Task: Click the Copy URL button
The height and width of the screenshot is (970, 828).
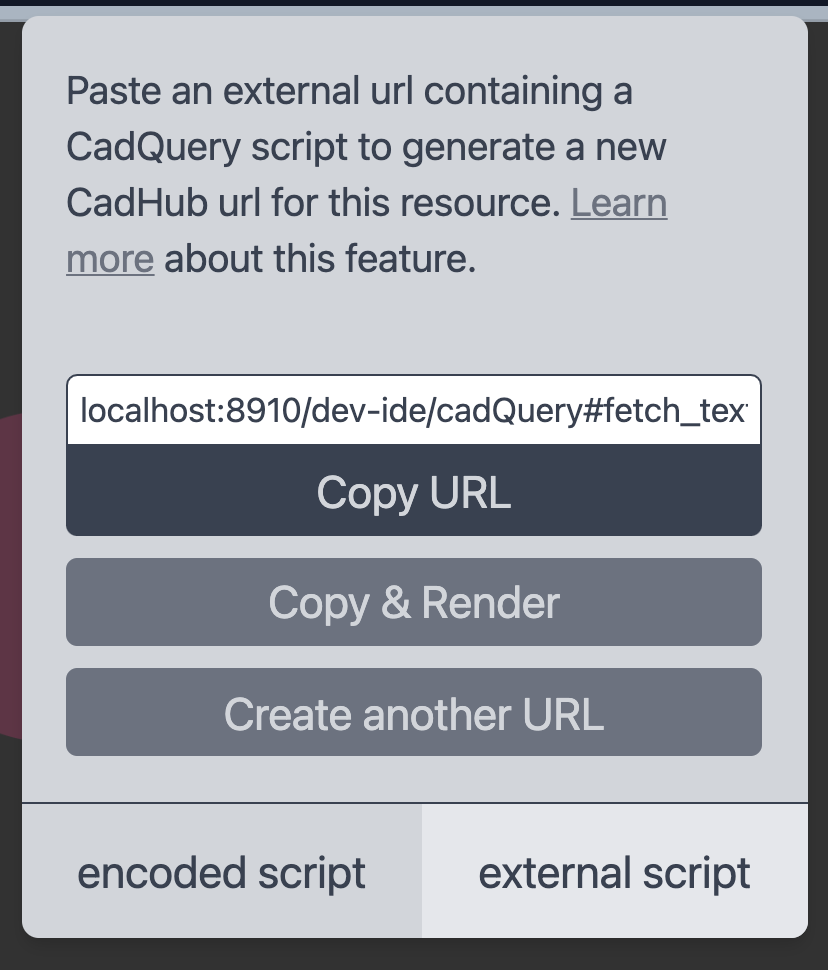Action: pyautogui.click(x=413, y=491)
